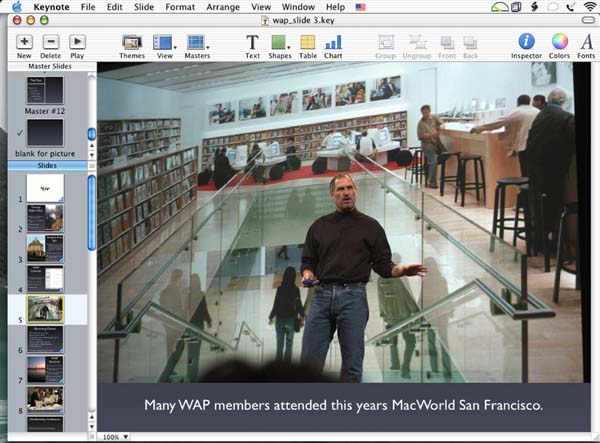The image size is (600, 443).
Task: Open the Themes chooser
Action: [131, 42]
